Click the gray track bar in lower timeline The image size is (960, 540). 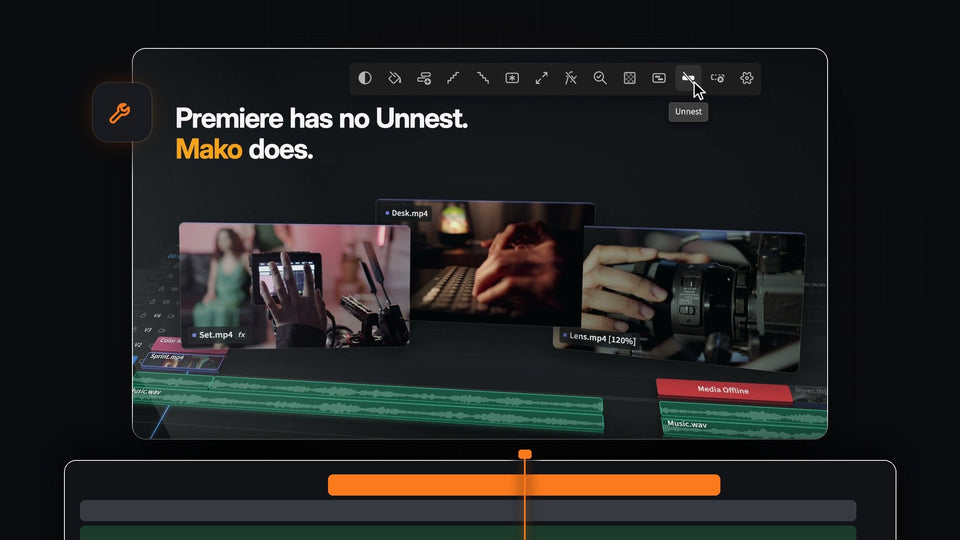pyautogui.click(x=468, y=511)
